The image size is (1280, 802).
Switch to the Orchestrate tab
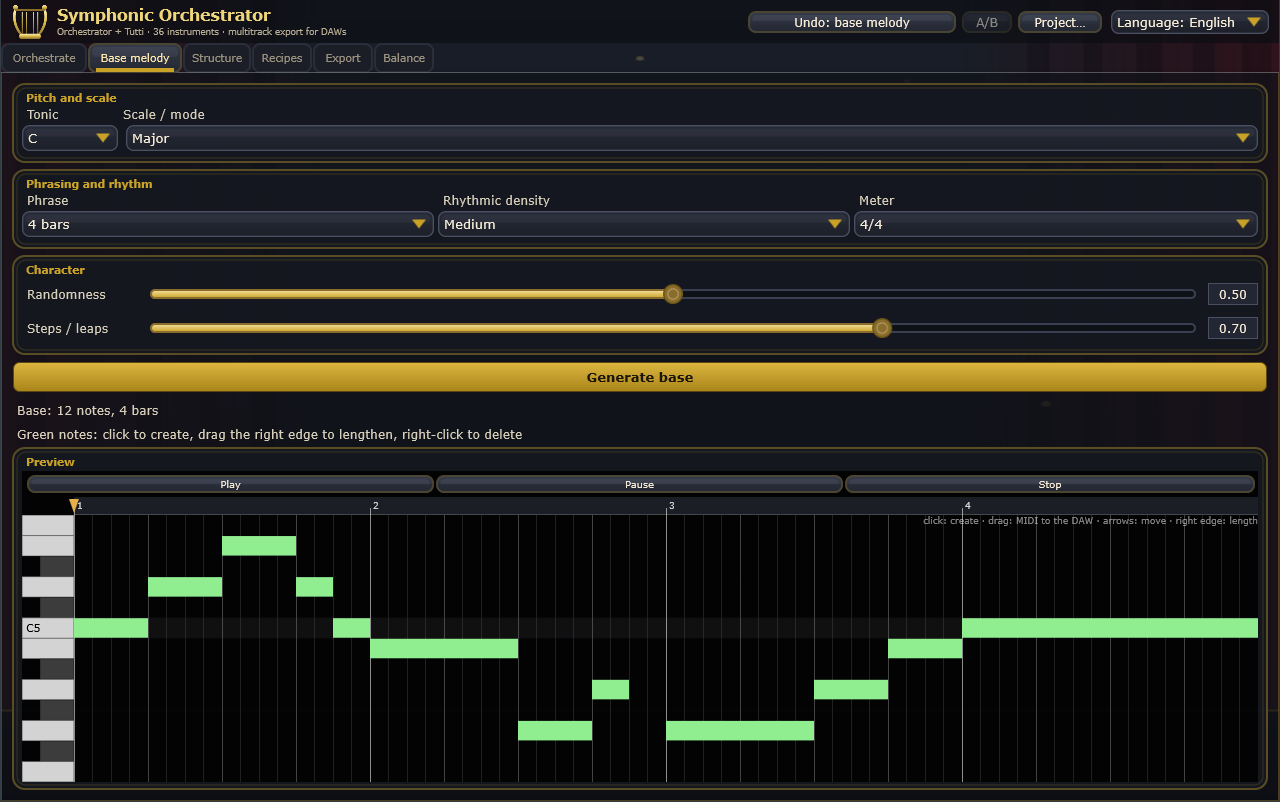point(44,58)
